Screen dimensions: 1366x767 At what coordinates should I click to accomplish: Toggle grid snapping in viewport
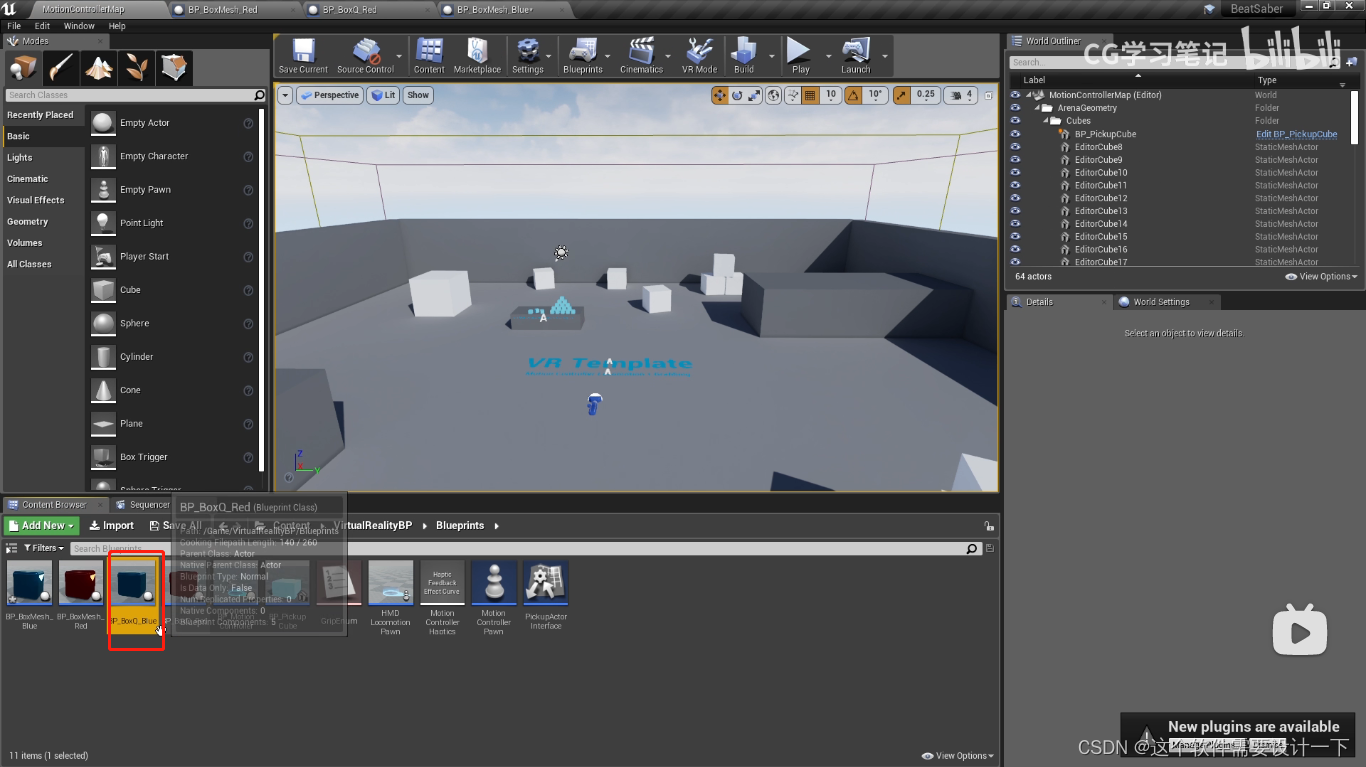[811, 95]
